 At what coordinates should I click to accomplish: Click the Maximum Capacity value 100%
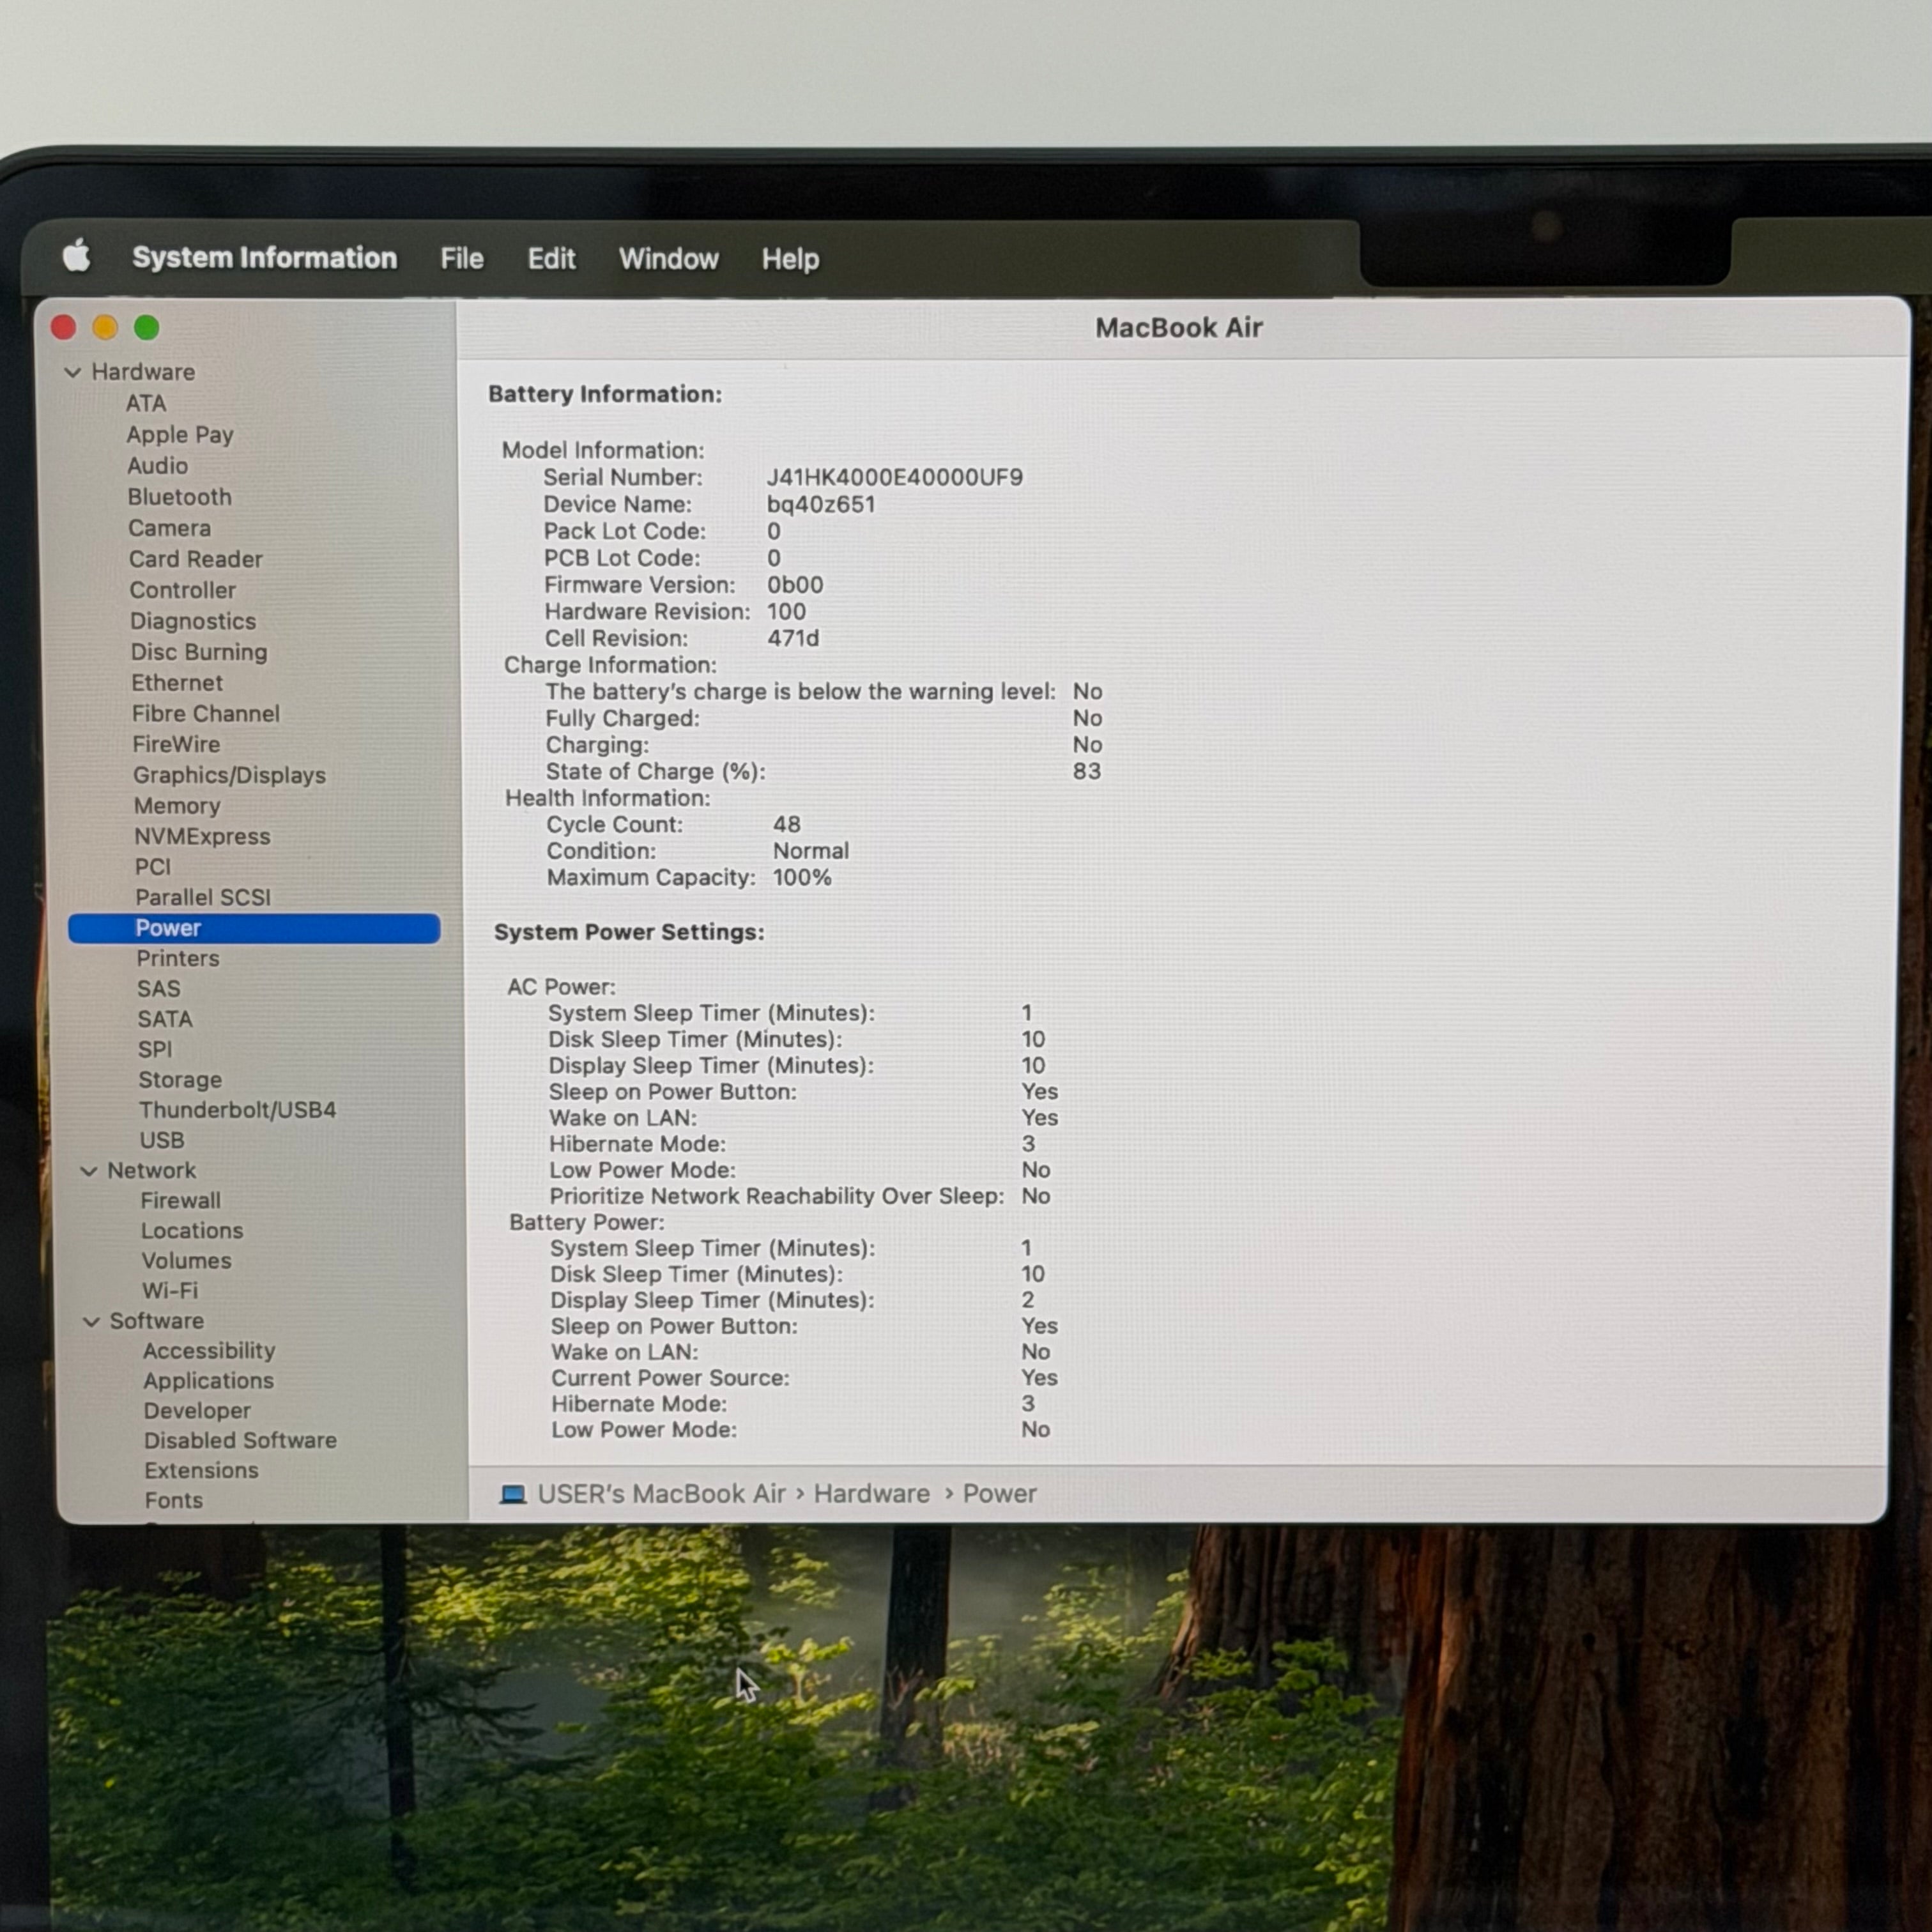coord(802,878)
